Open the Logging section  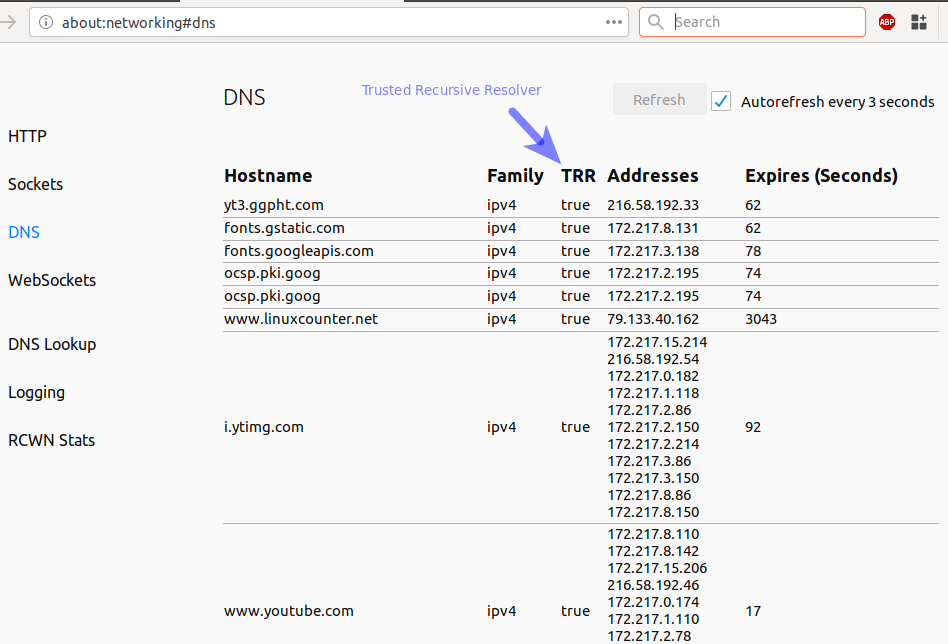coord(36,392)
